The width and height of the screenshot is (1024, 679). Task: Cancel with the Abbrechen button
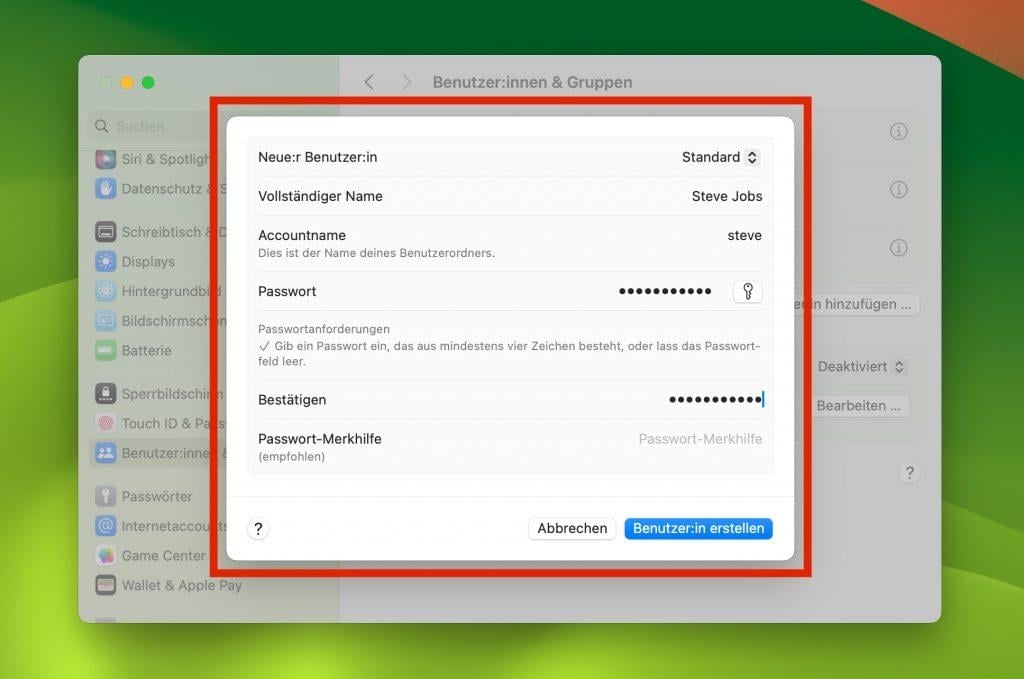click(x=571, y=528)
